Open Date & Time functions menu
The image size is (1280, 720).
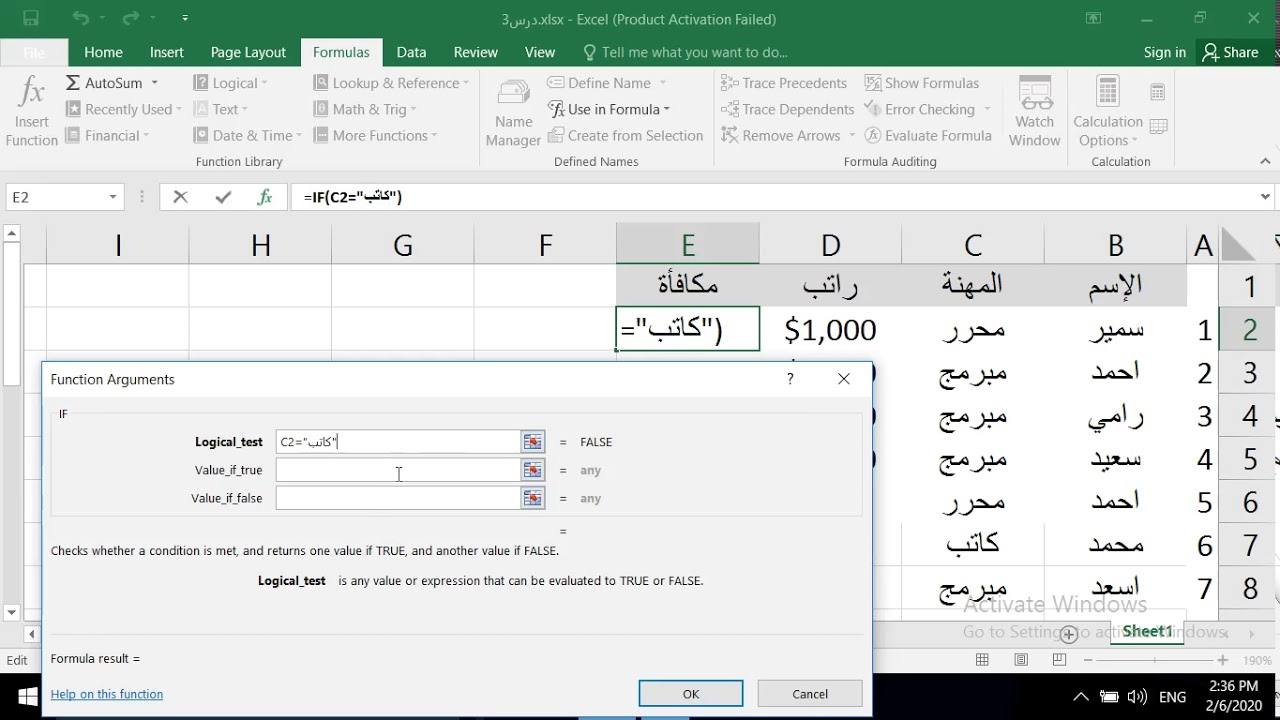(x=247, y=135)
